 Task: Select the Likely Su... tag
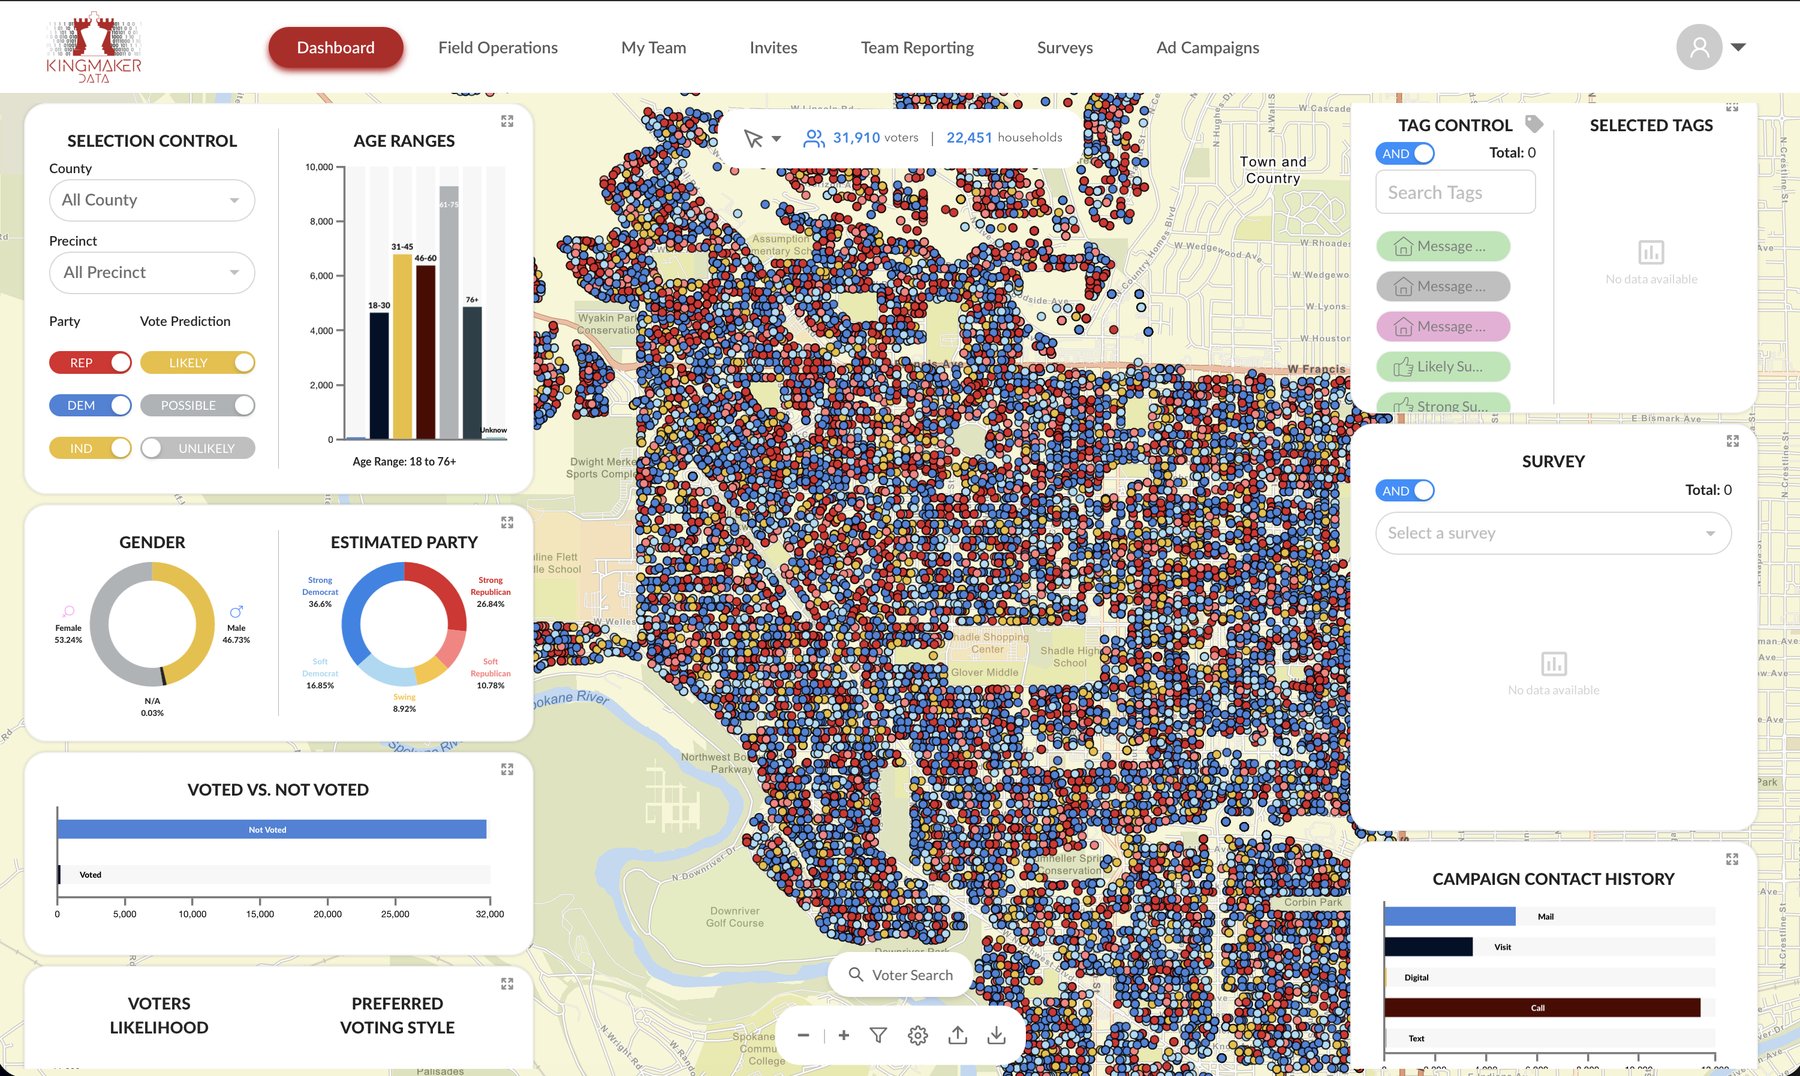tap(1443, 366)
